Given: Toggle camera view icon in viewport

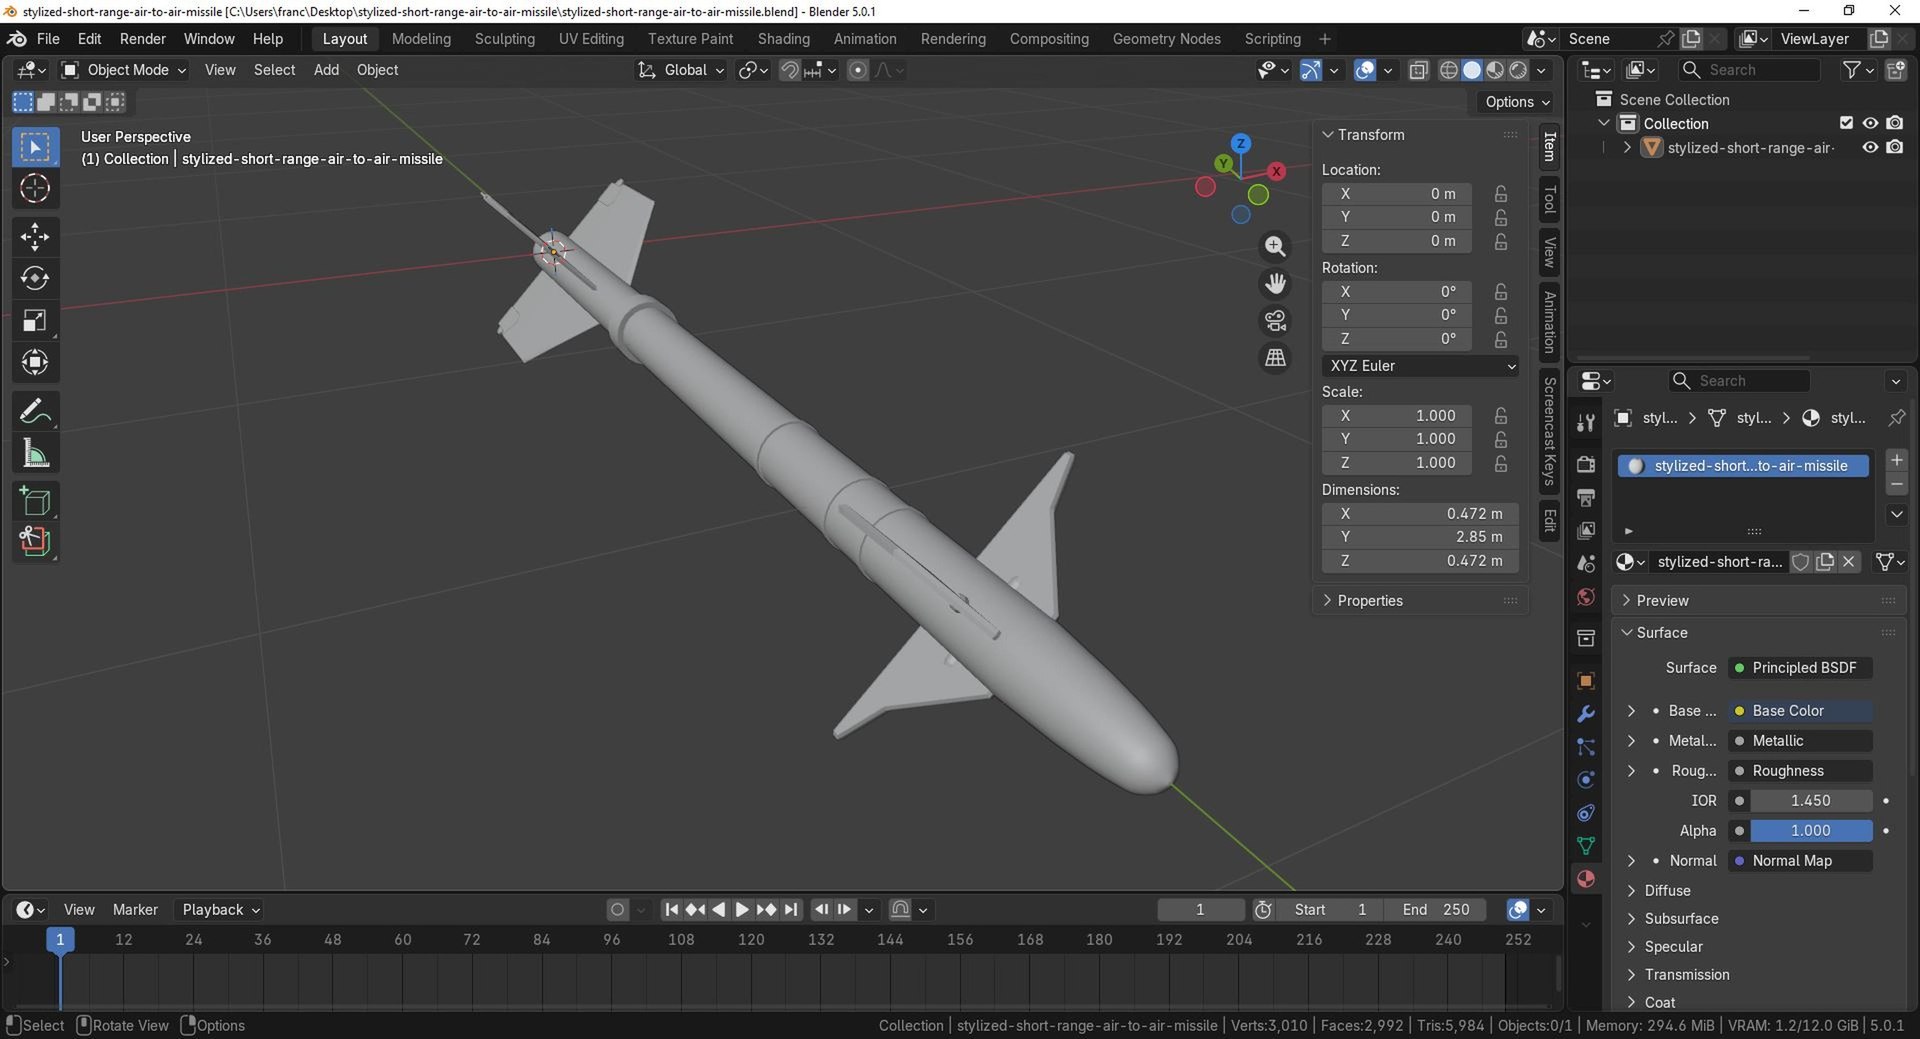Looking at the screenshot, I should click(1275, 321).
